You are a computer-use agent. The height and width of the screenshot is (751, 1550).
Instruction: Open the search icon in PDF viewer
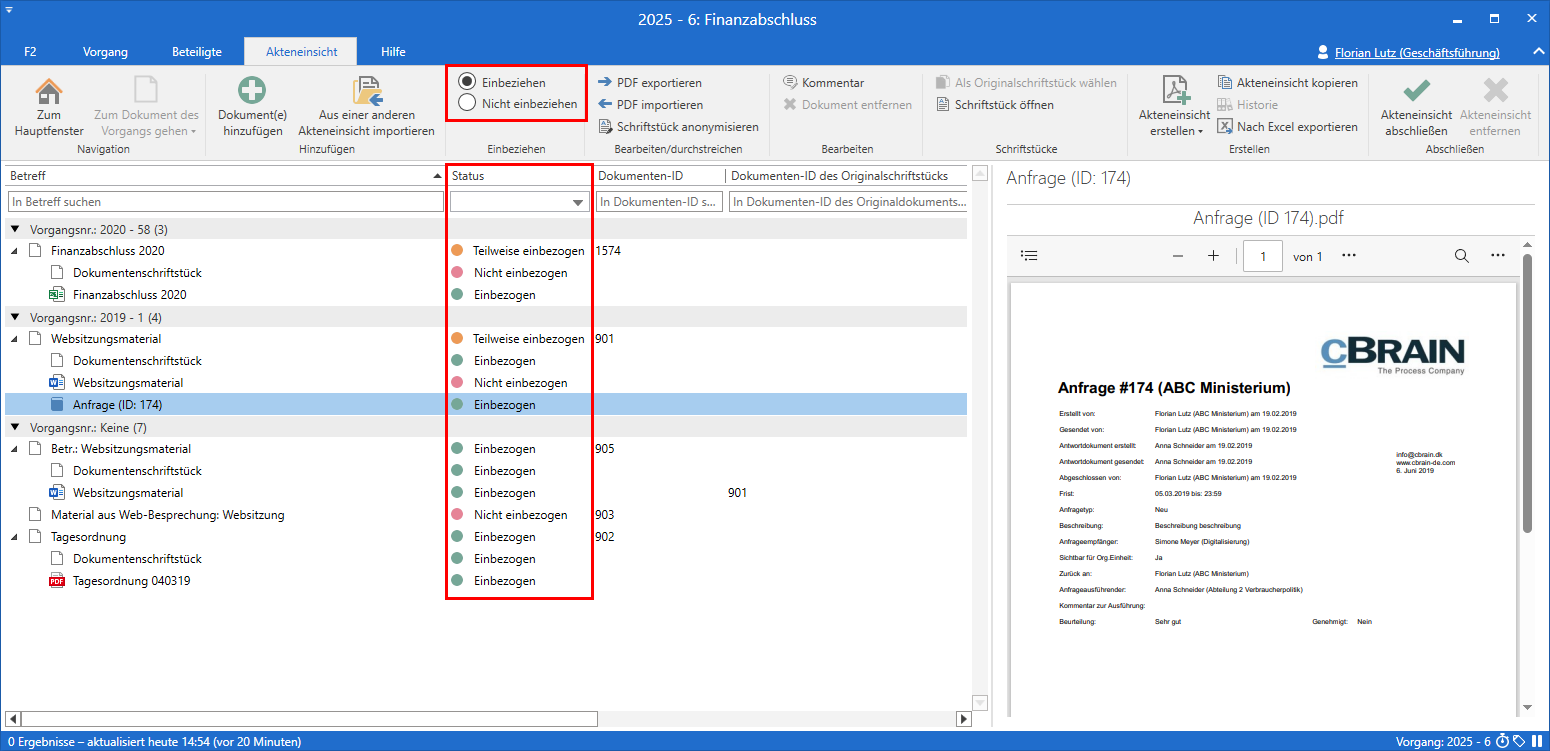[1461, 256]
